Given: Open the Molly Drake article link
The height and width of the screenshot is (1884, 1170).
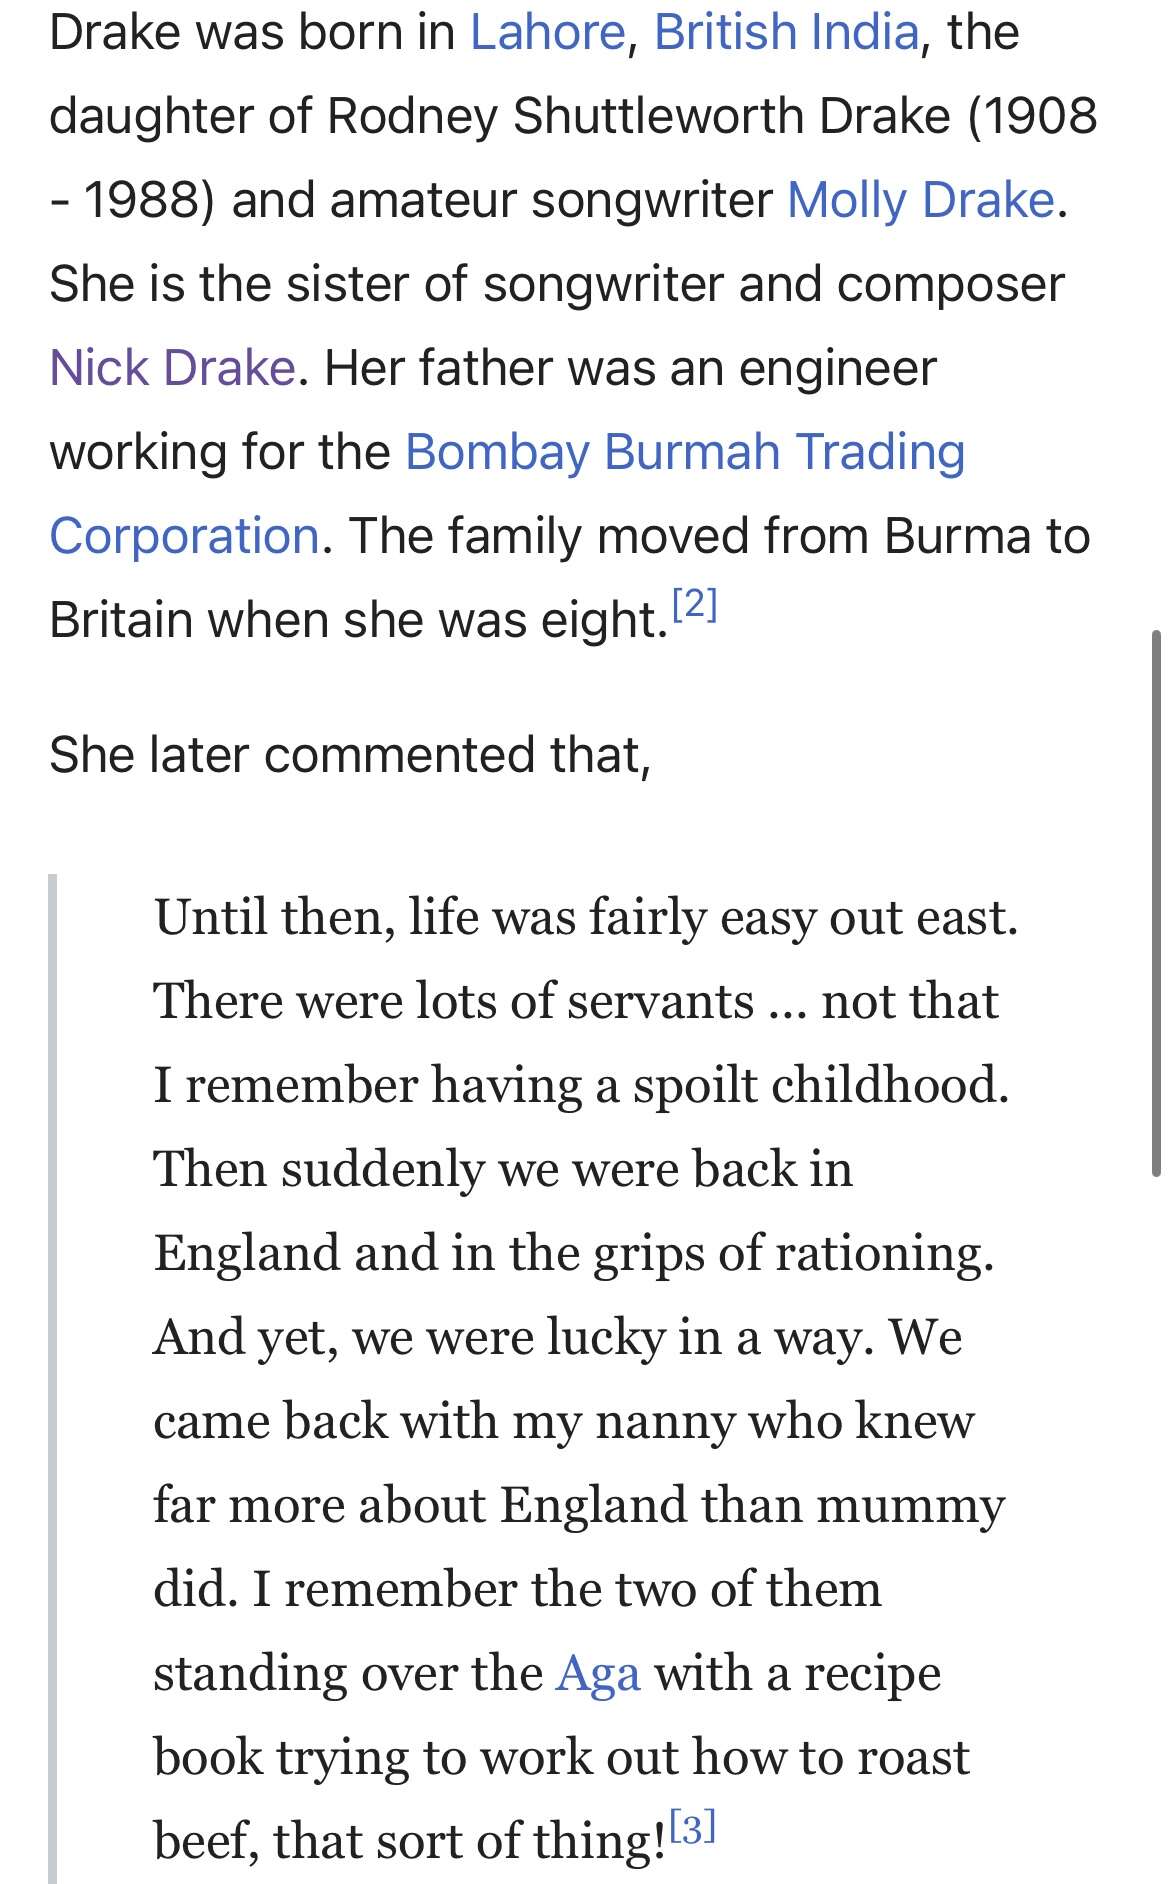Looking at the screenshot, I should pyautogui.click(x=920, y=200).
